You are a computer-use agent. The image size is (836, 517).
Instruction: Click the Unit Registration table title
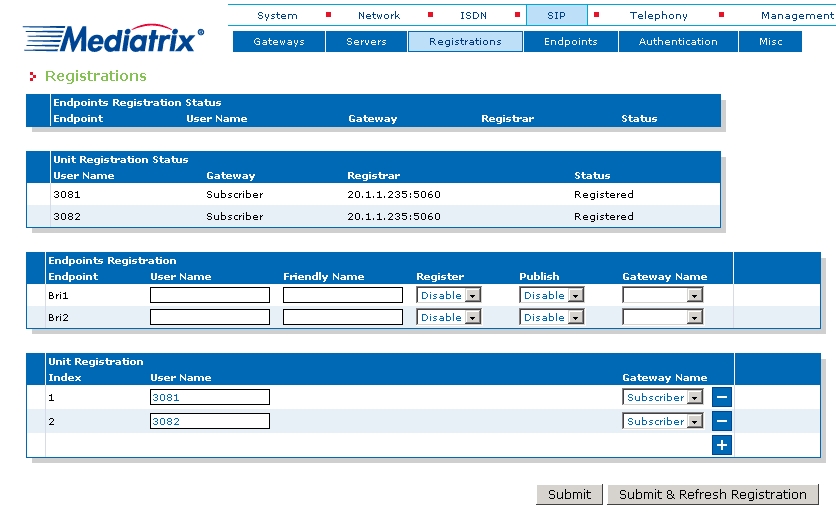tap(95, 361)
